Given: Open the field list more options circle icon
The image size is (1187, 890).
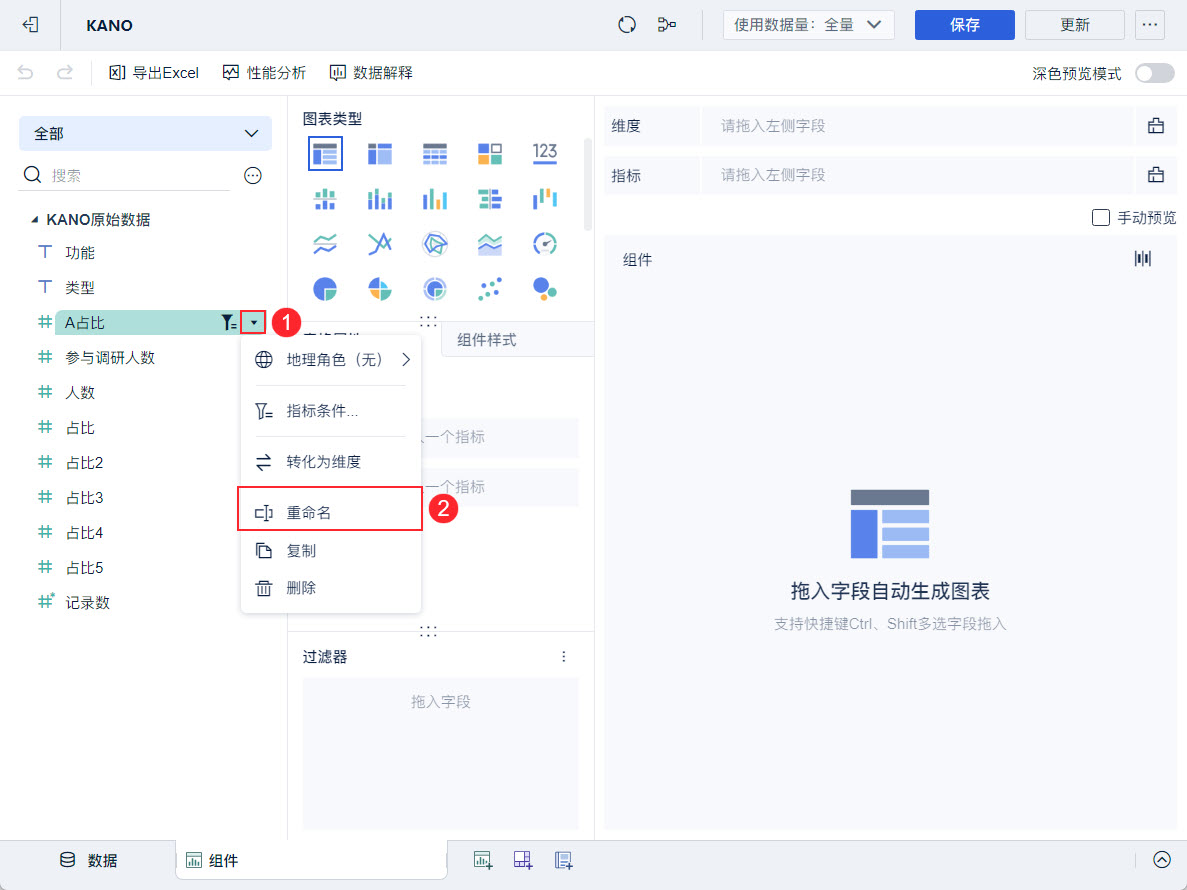Looking at the screenshot, I should point(253,176).
